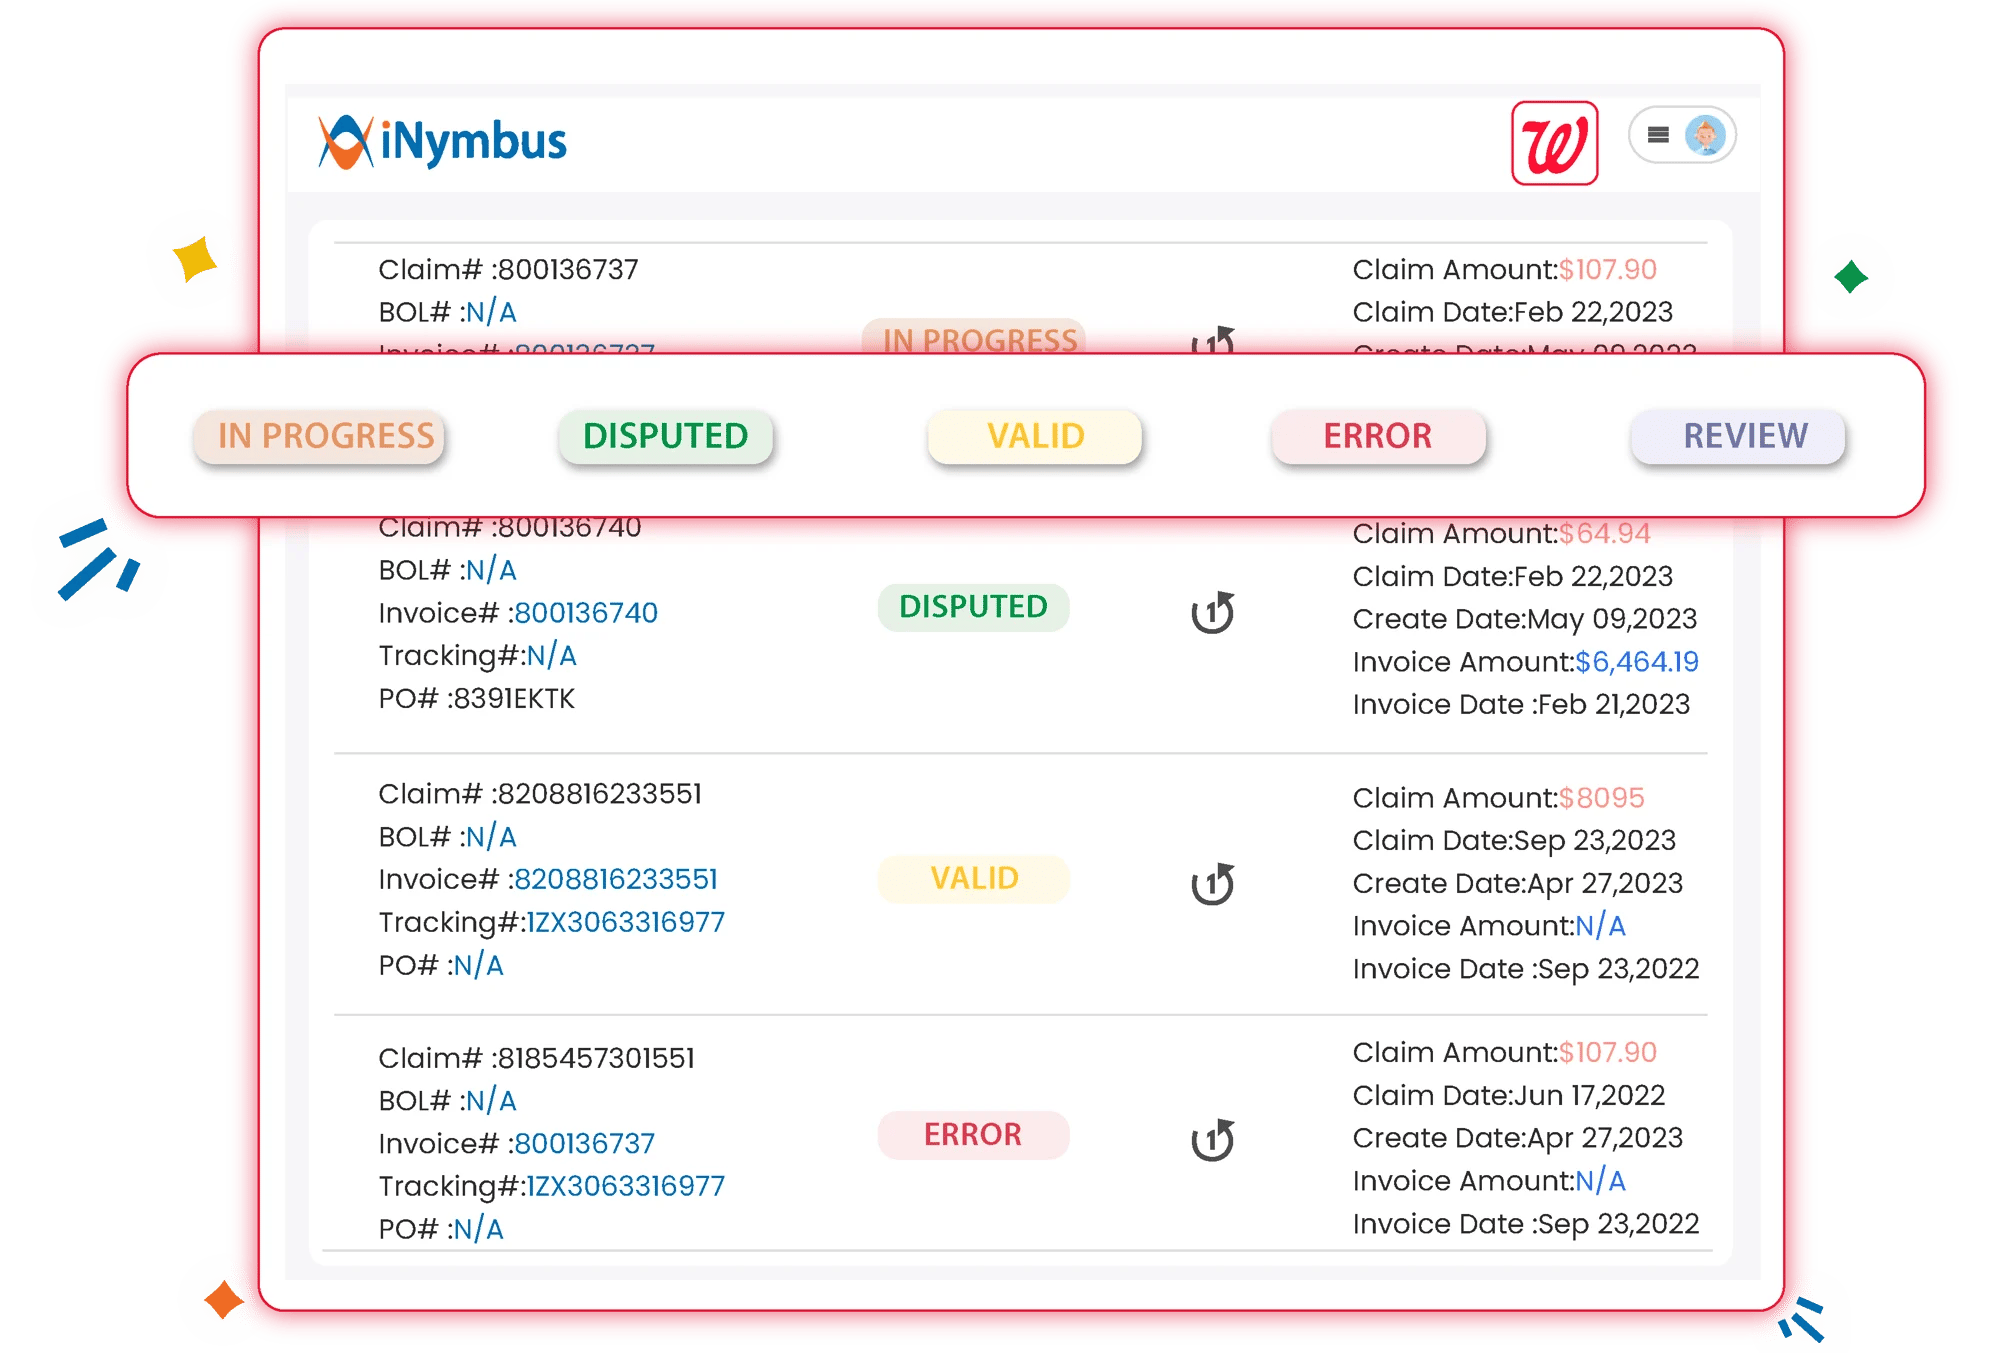Click history icon for claim 800136737
The height and width of the screenshot is (1353, 2000).
[1213, 341]
